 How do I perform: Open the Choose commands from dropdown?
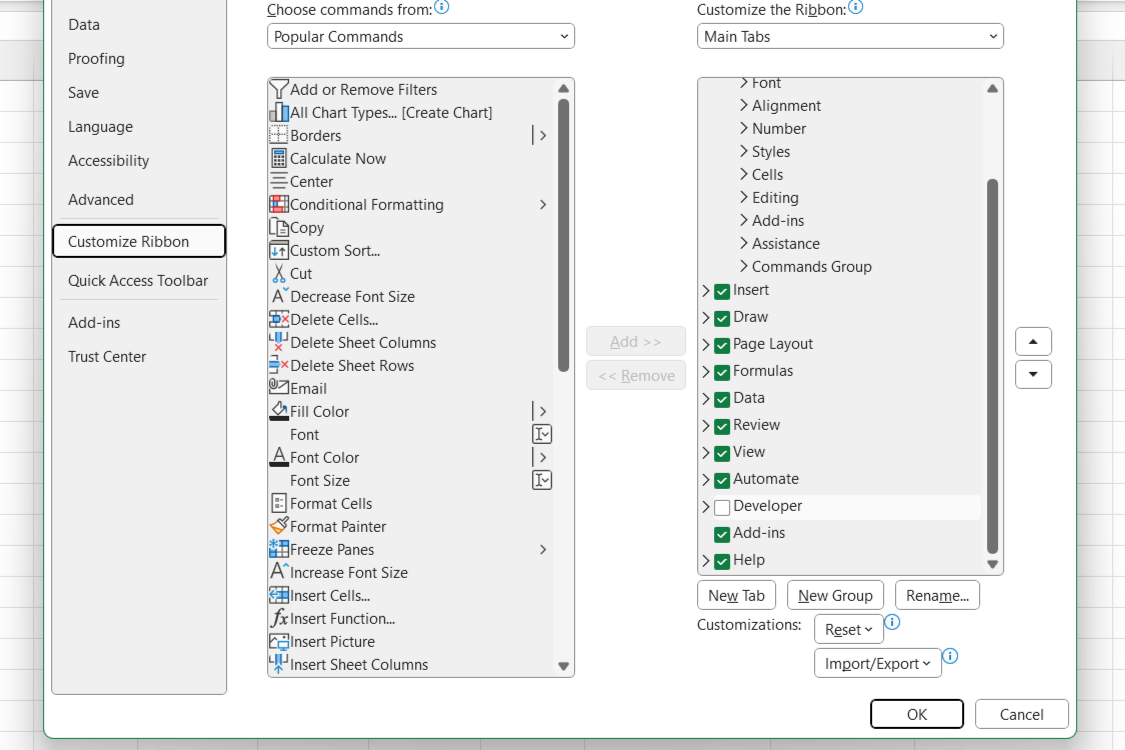pyautogui.click(x=420, y=37)
